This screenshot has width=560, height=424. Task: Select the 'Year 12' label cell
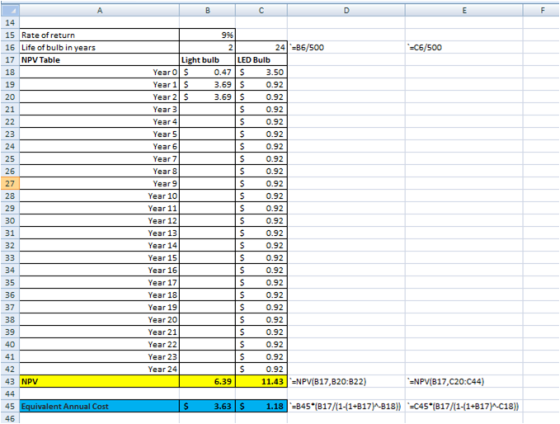pyautogui.click(x=100, y=221)
